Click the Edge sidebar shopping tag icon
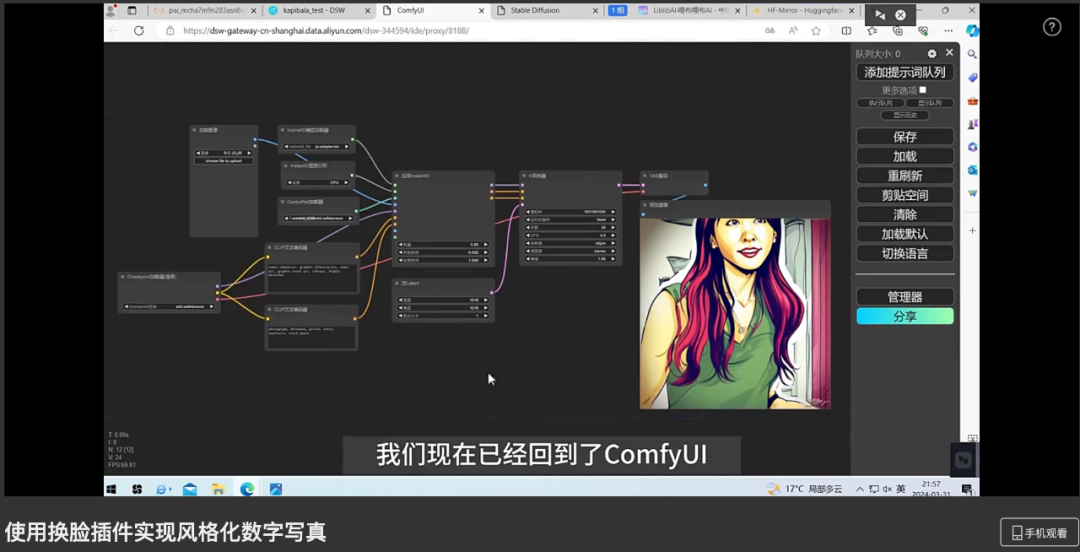 coord(973,78)
